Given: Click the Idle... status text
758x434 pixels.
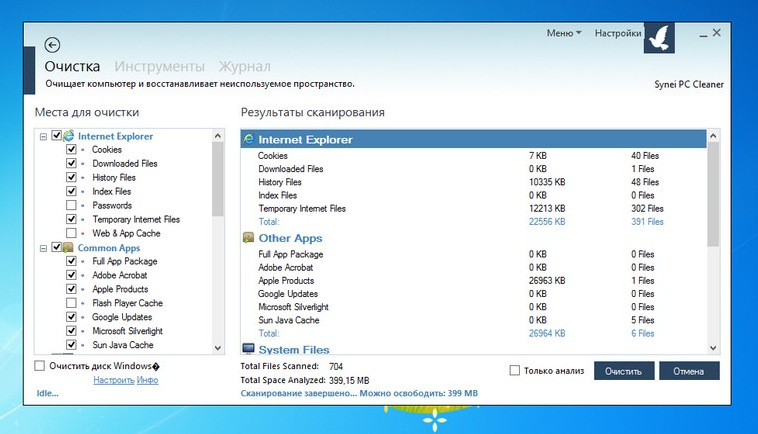Looking at the screenshot, I should pyautogui.click(x=47, y=393).
